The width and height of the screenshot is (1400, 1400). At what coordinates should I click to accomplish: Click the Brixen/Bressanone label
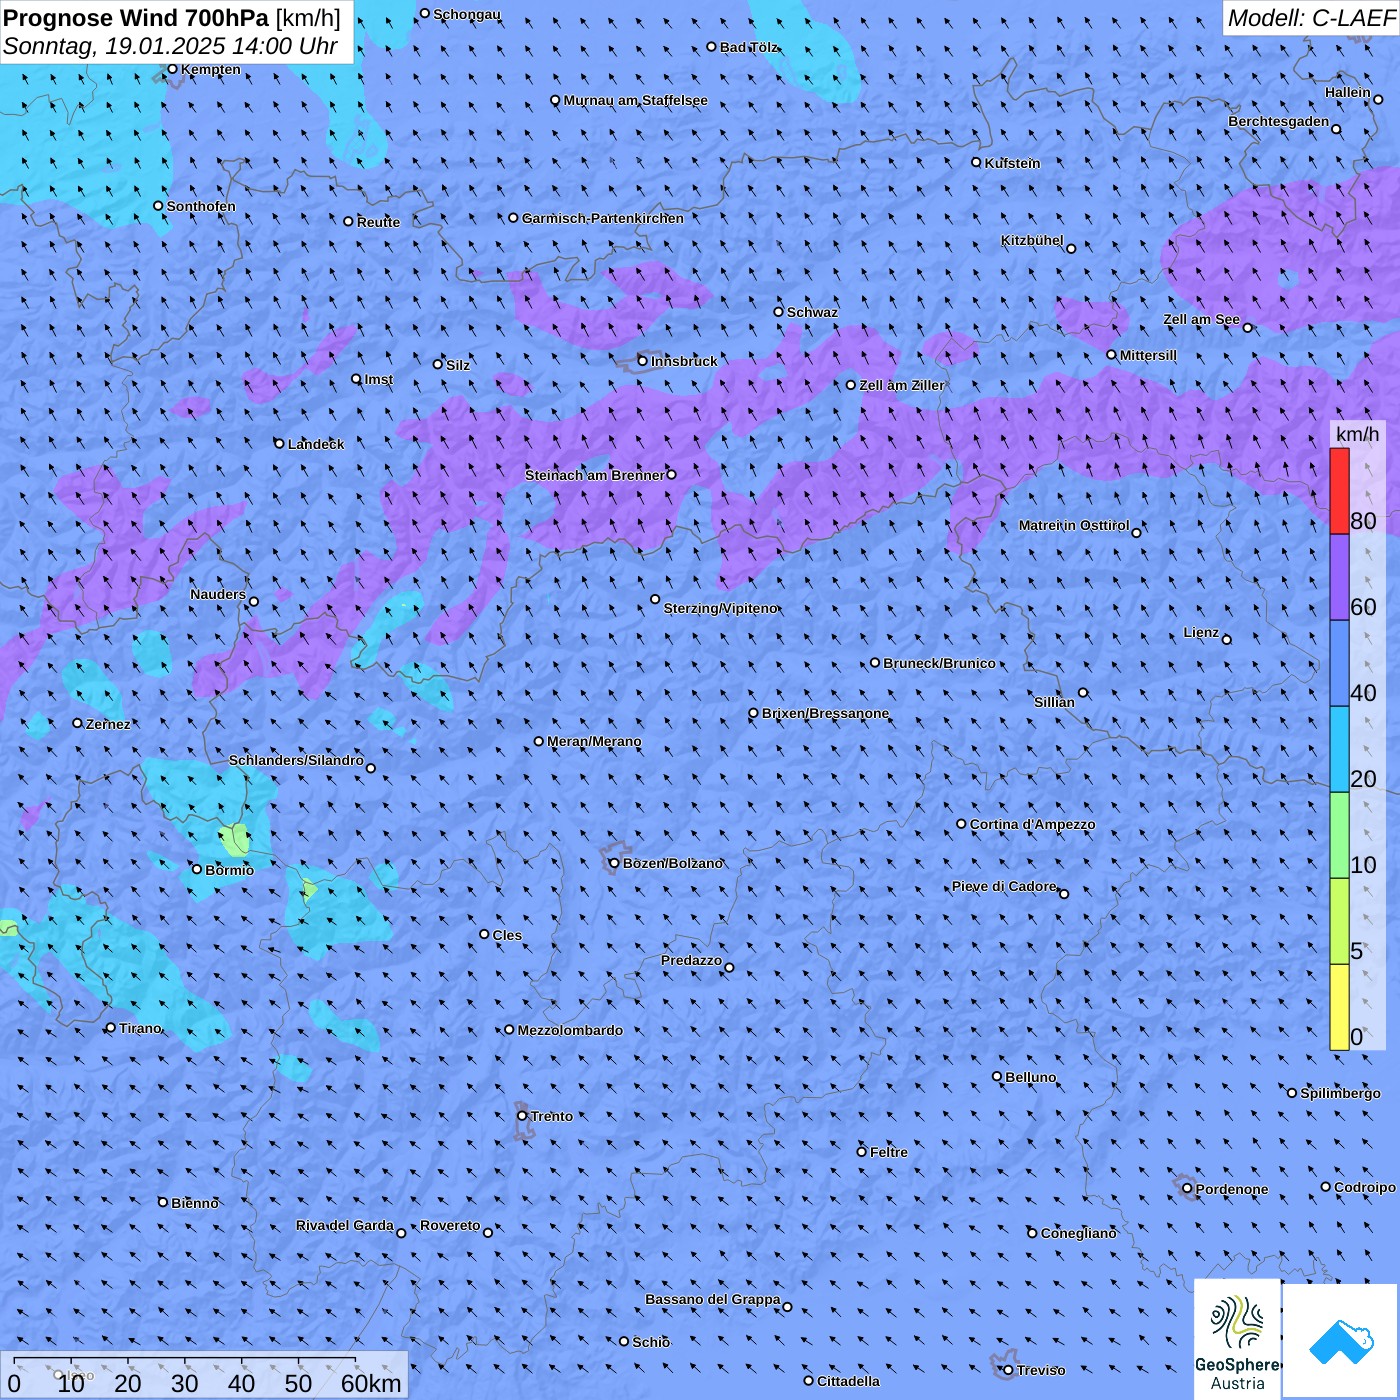click(825, 713)
